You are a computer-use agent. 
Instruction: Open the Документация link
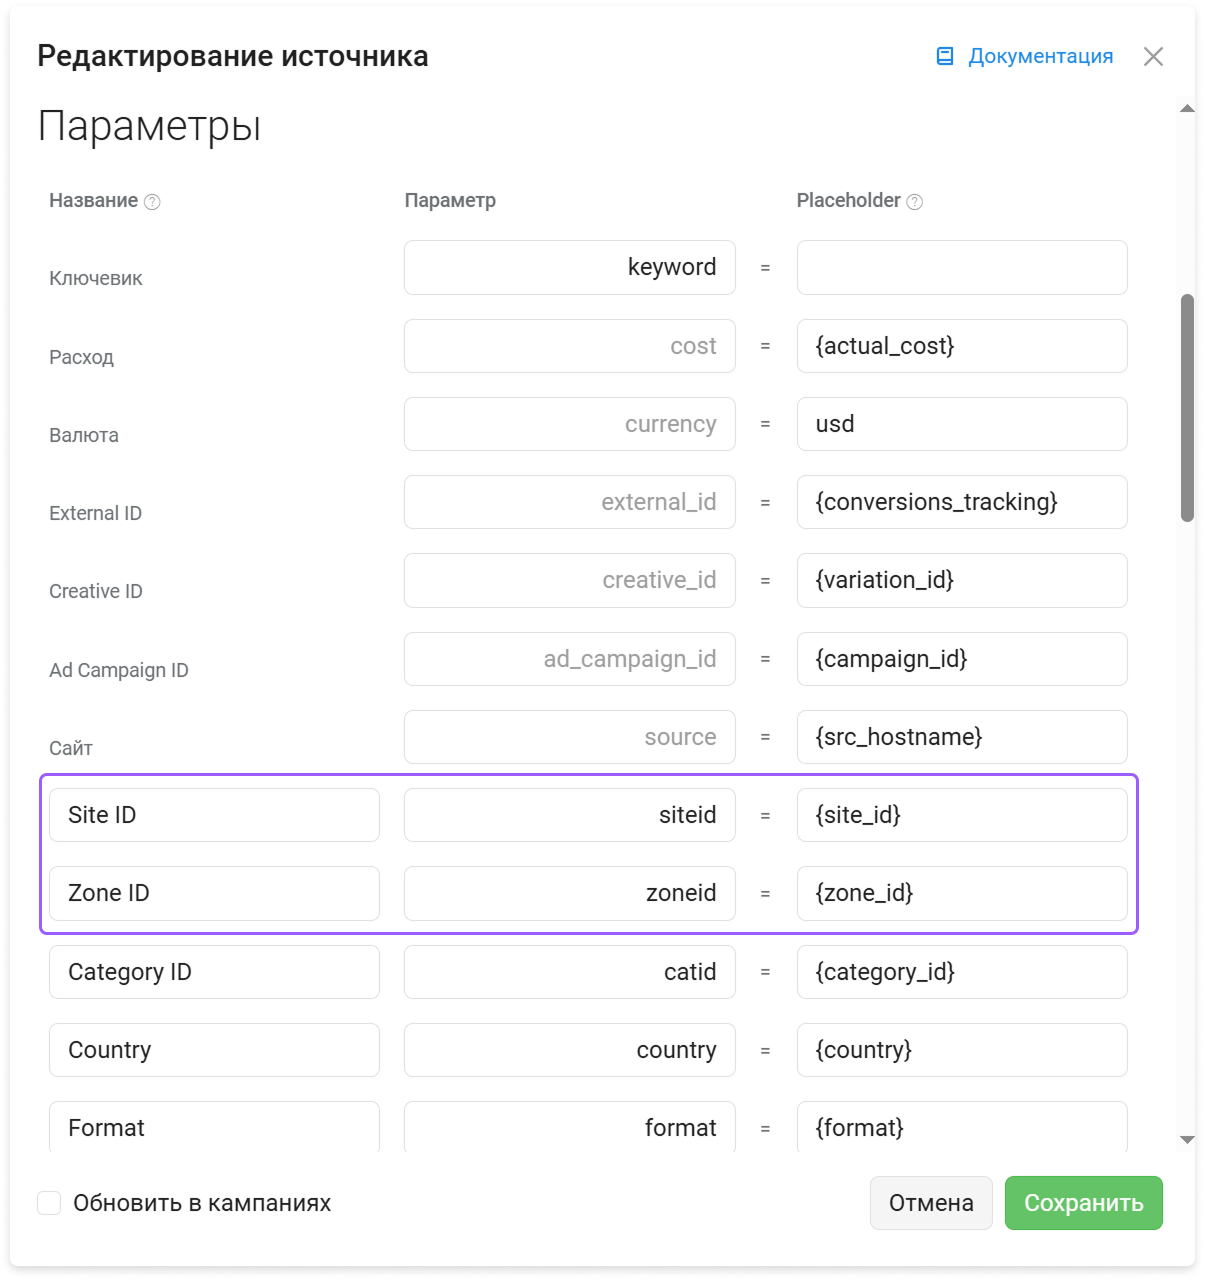point(1040,56)
